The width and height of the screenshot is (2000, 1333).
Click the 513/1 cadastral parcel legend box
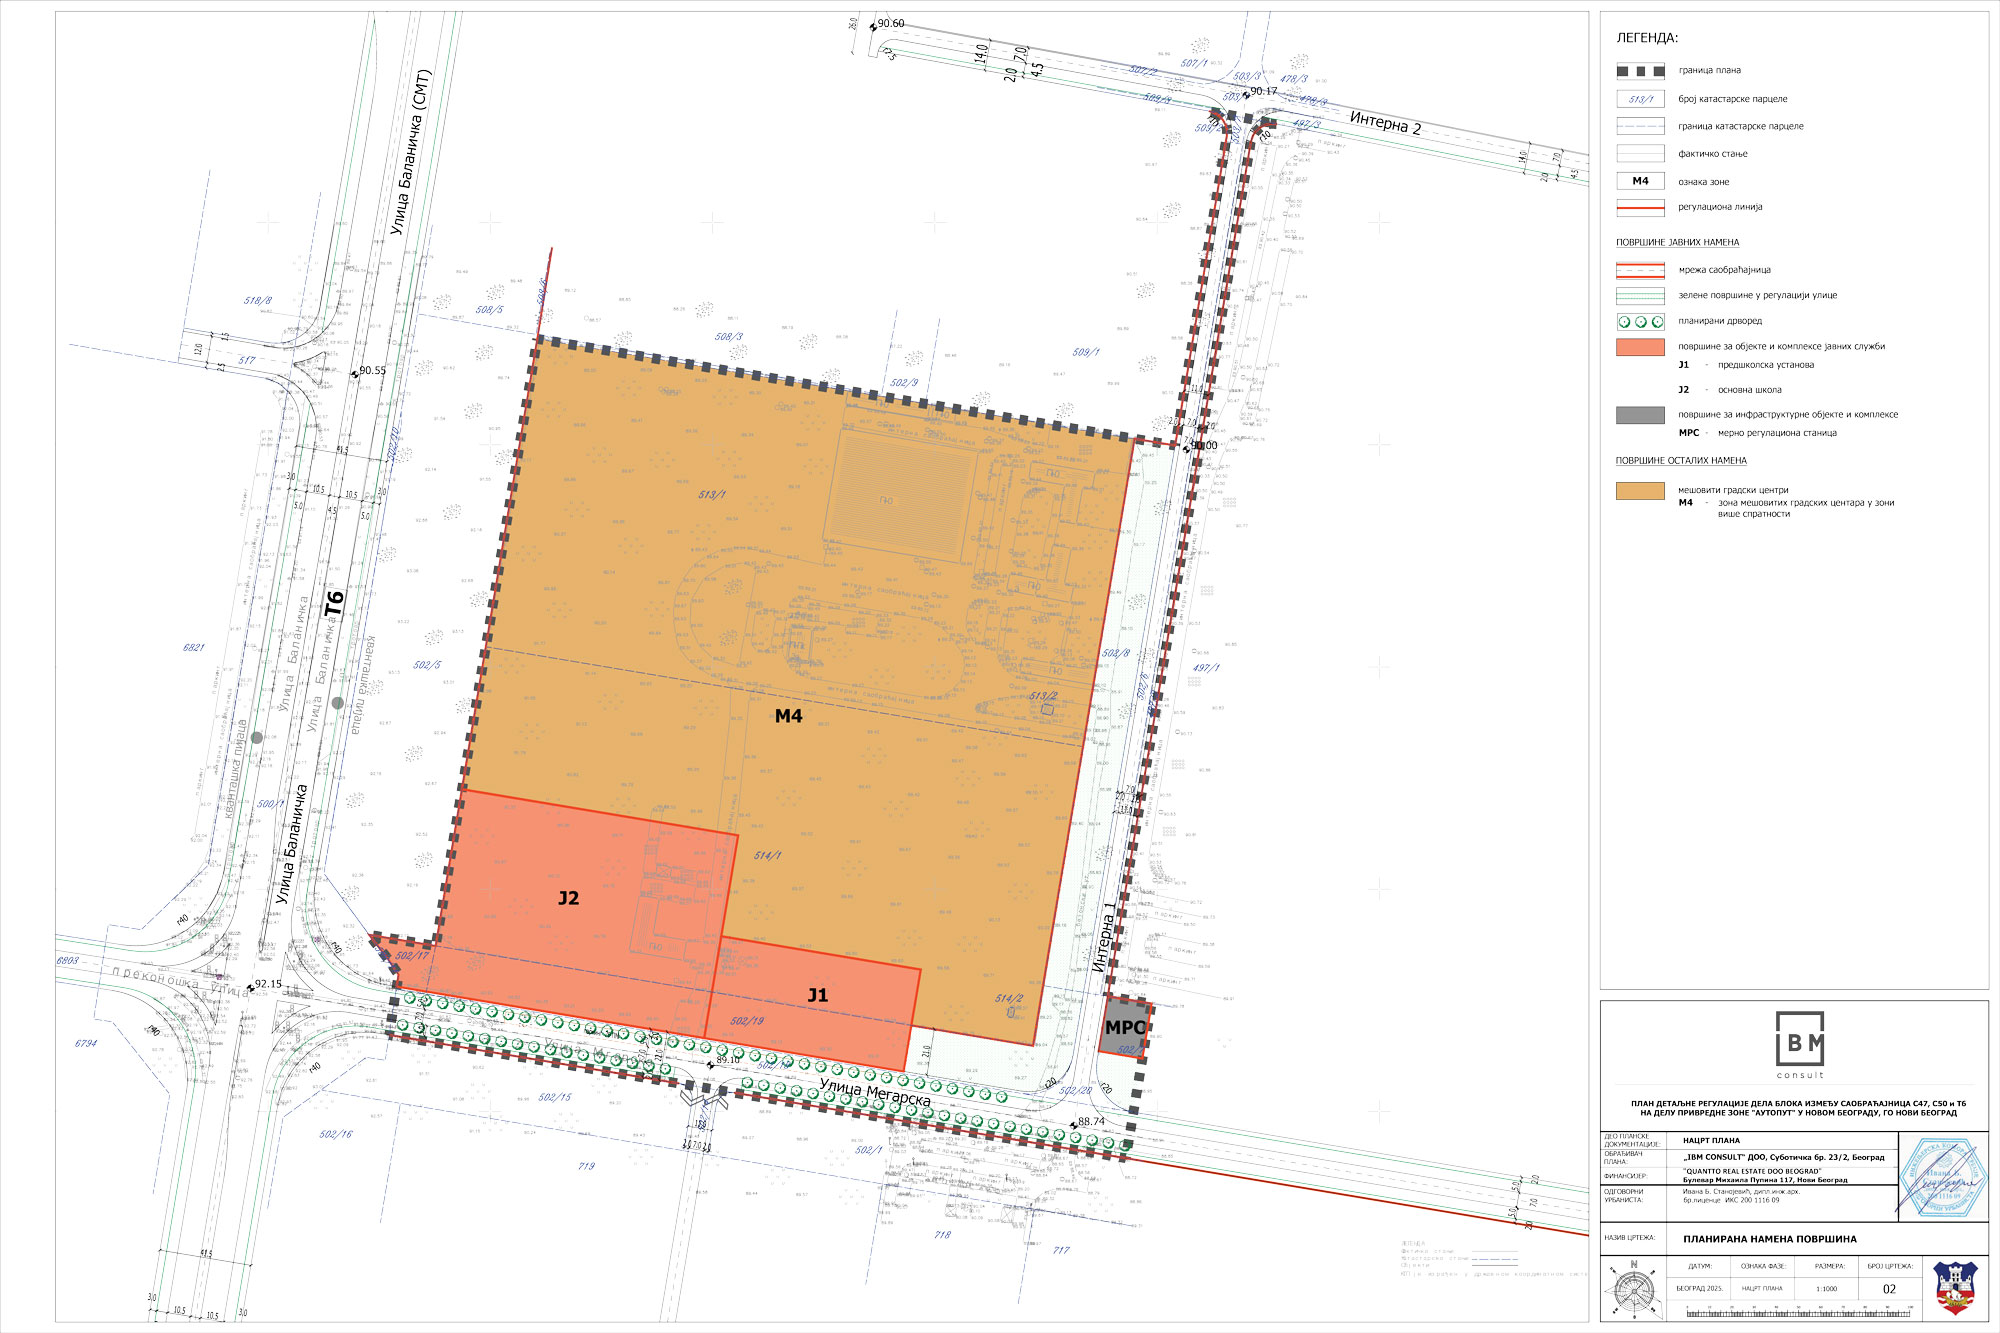pyautogui.click(x=1640, y=99)
